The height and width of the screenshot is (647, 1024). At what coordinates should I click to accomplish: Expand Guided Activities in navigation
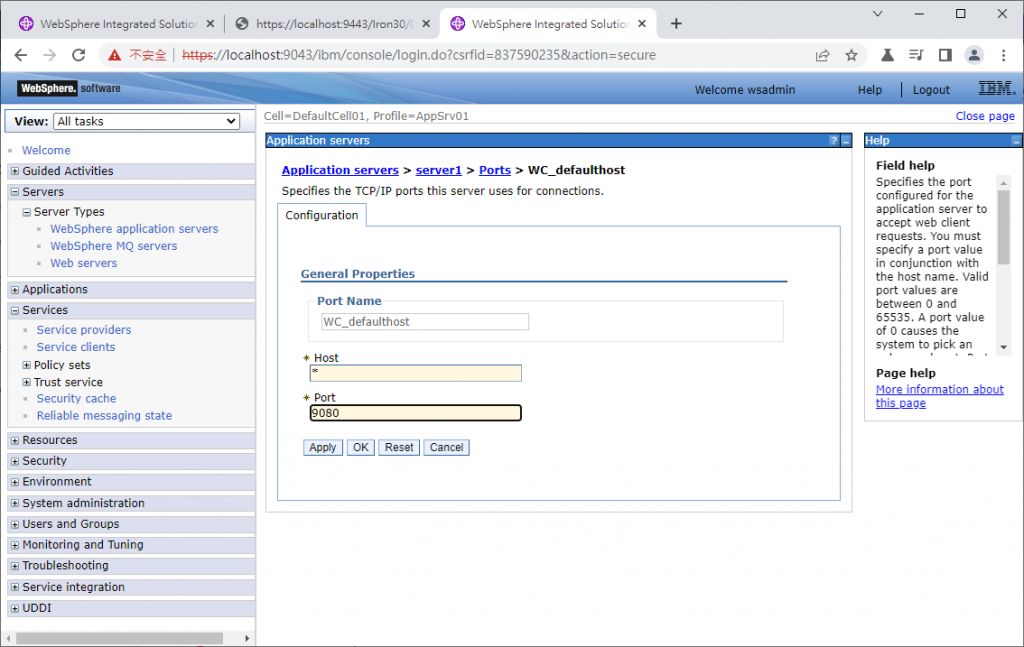15,171
